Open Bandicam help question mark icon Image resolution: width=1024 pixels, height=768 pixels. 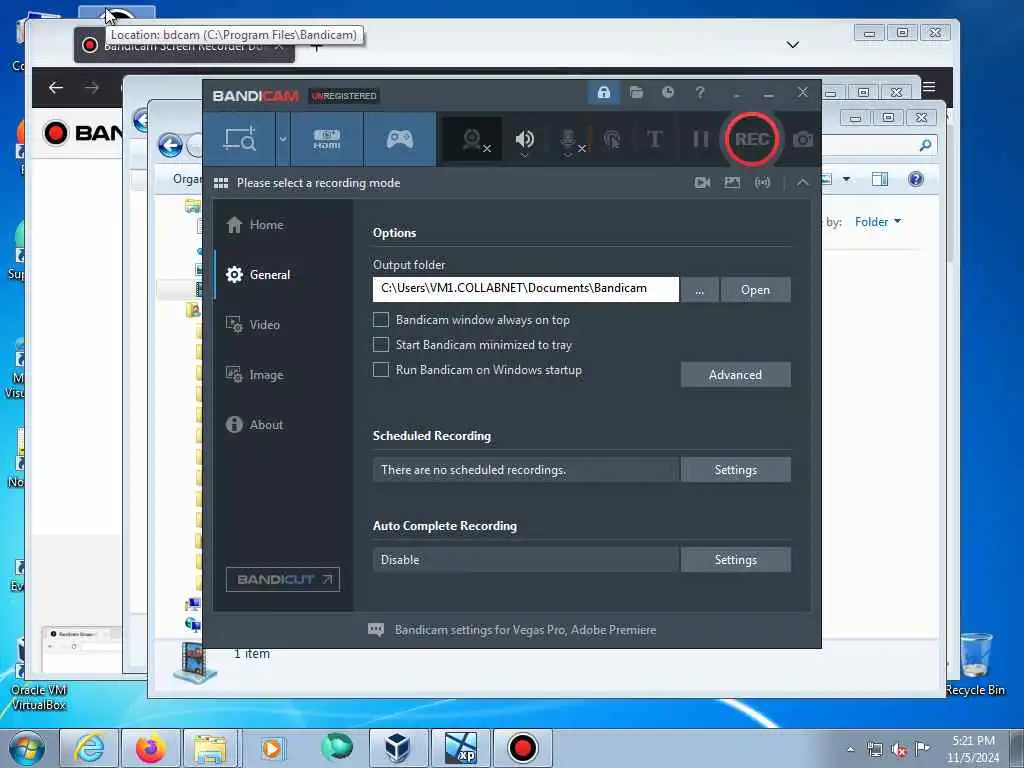(x=700, y=93)
